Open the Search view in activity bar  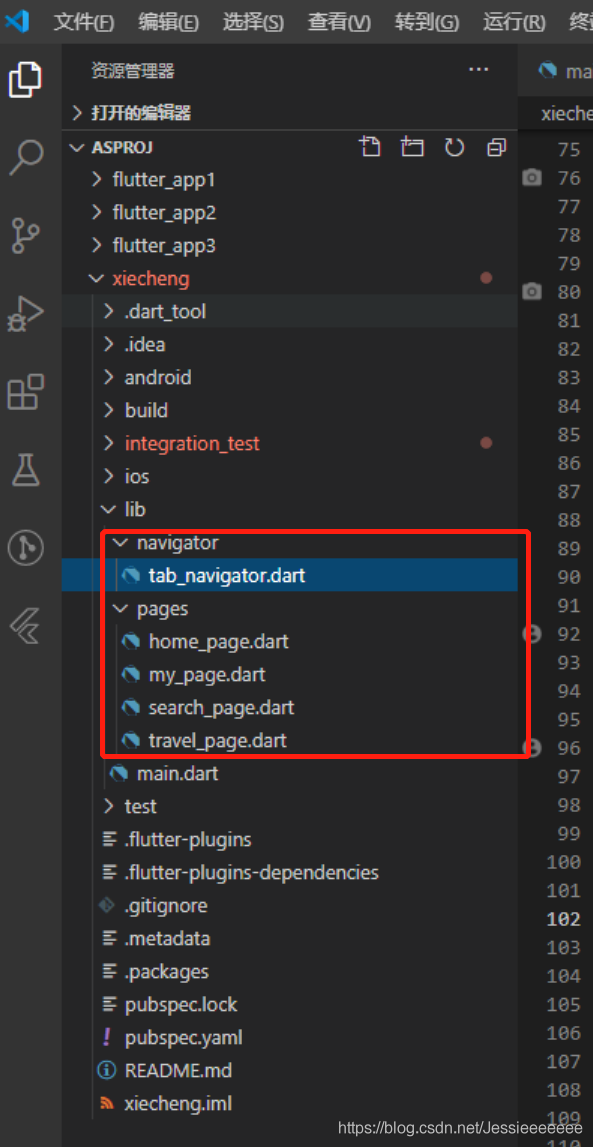pyautogui.click(x=26, y=157)
